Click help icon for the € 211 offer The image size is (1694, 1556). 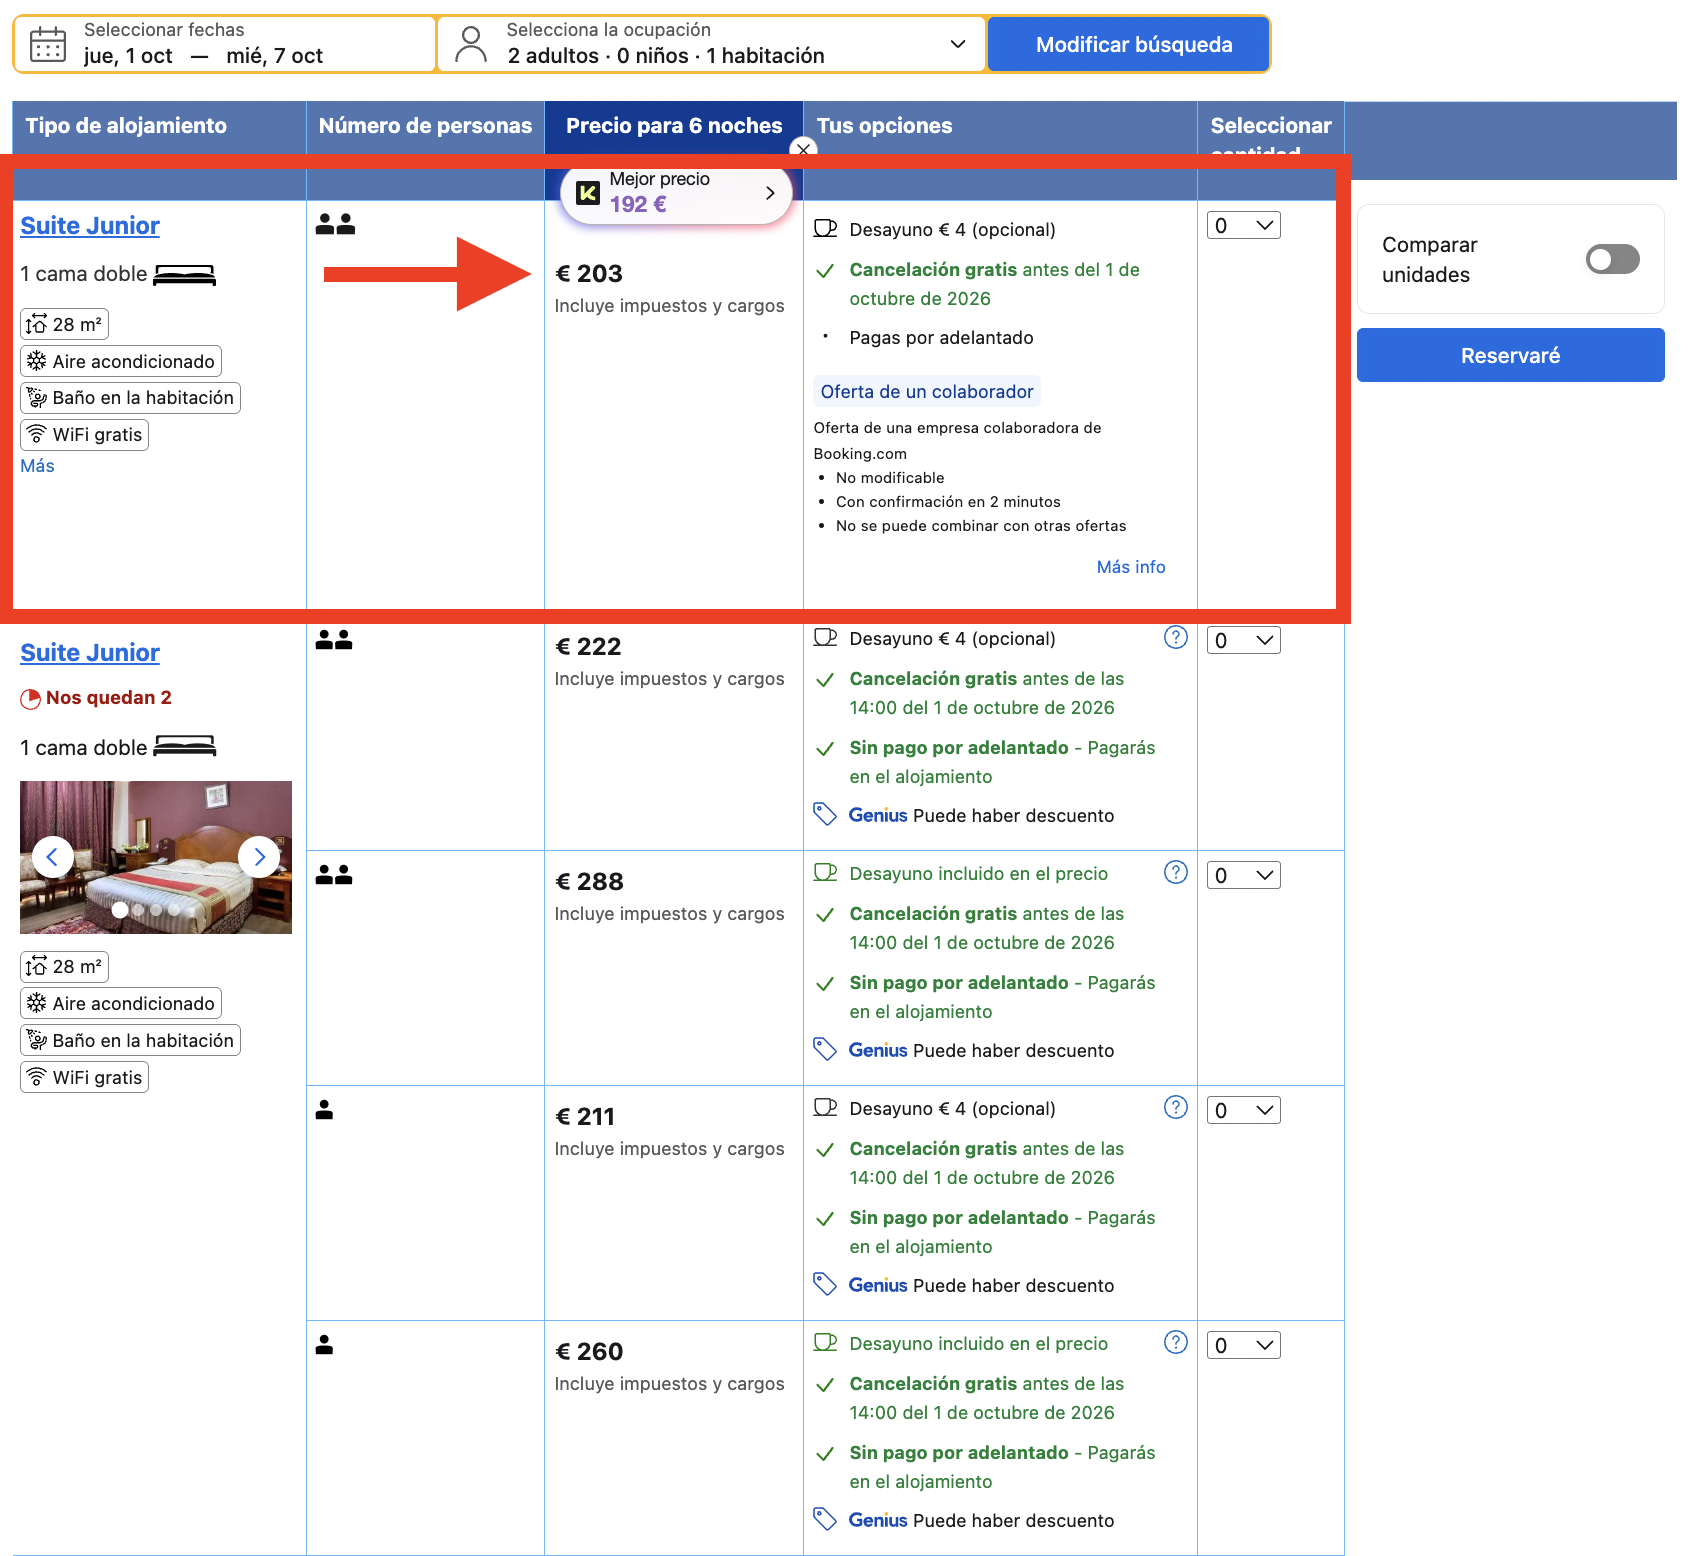click(1176, 1107)
